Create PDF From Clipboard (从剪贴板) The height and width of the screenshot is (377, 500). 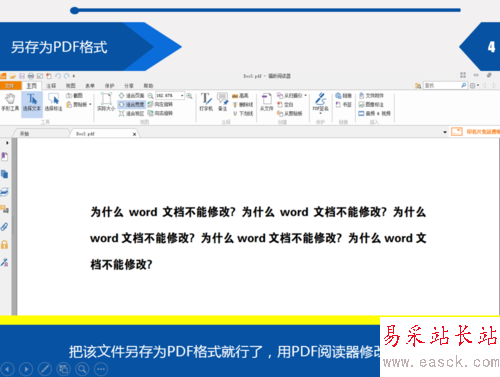pos(290,114)
